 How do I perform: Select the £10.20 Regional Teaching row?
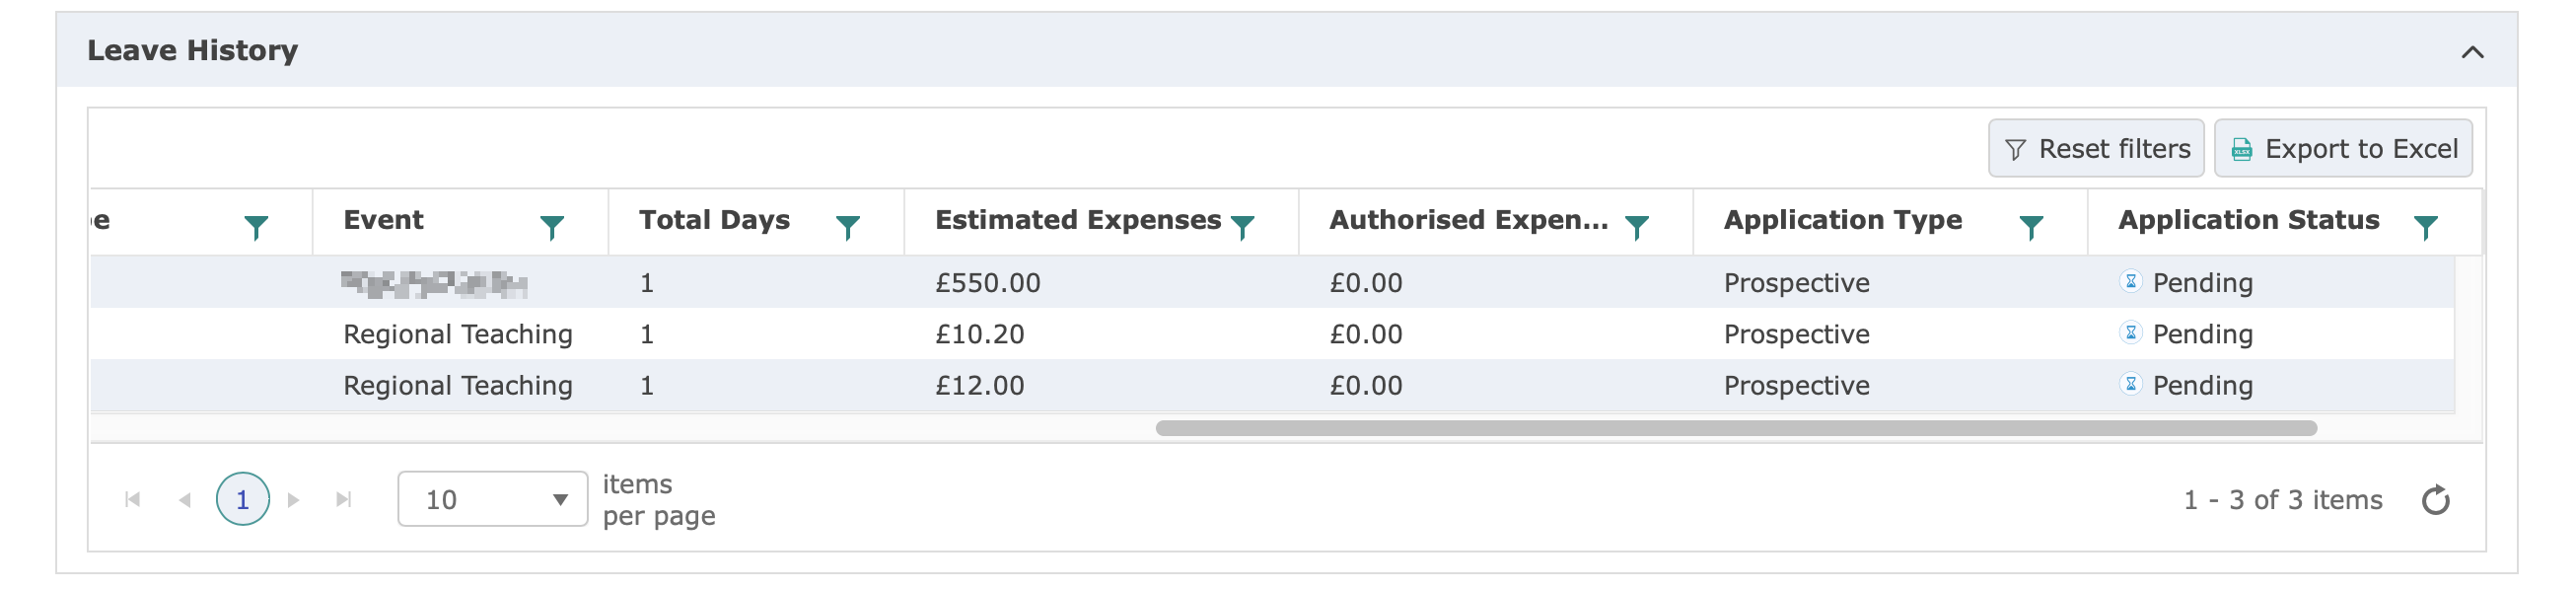980,334
